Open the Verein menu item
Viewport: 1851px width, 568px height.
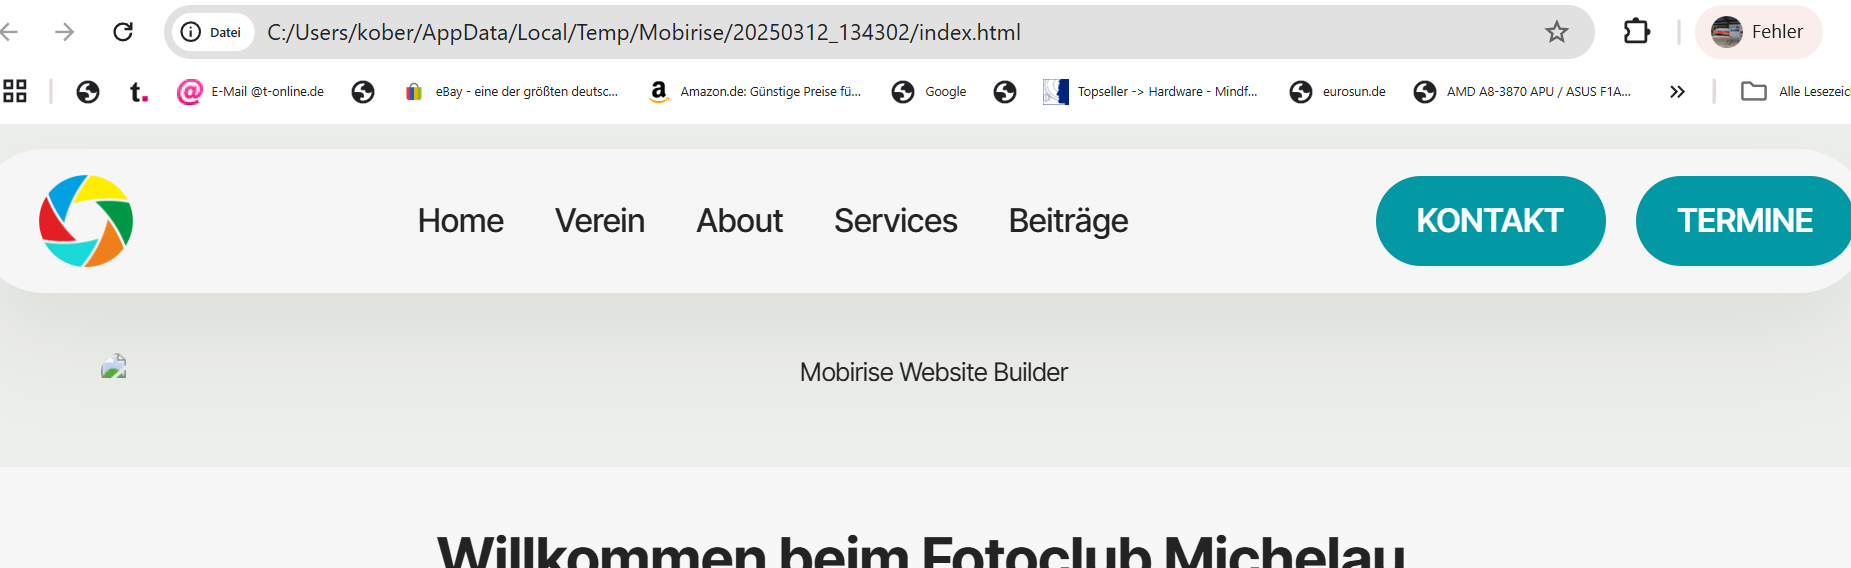click(599, 221)
